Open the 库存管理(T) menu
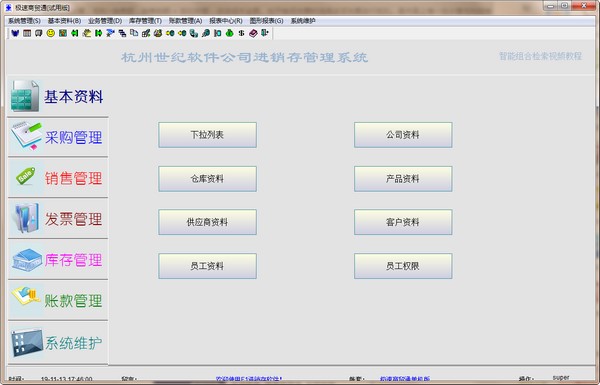Screen dimensions: 600x385 (x=145, y=21)
